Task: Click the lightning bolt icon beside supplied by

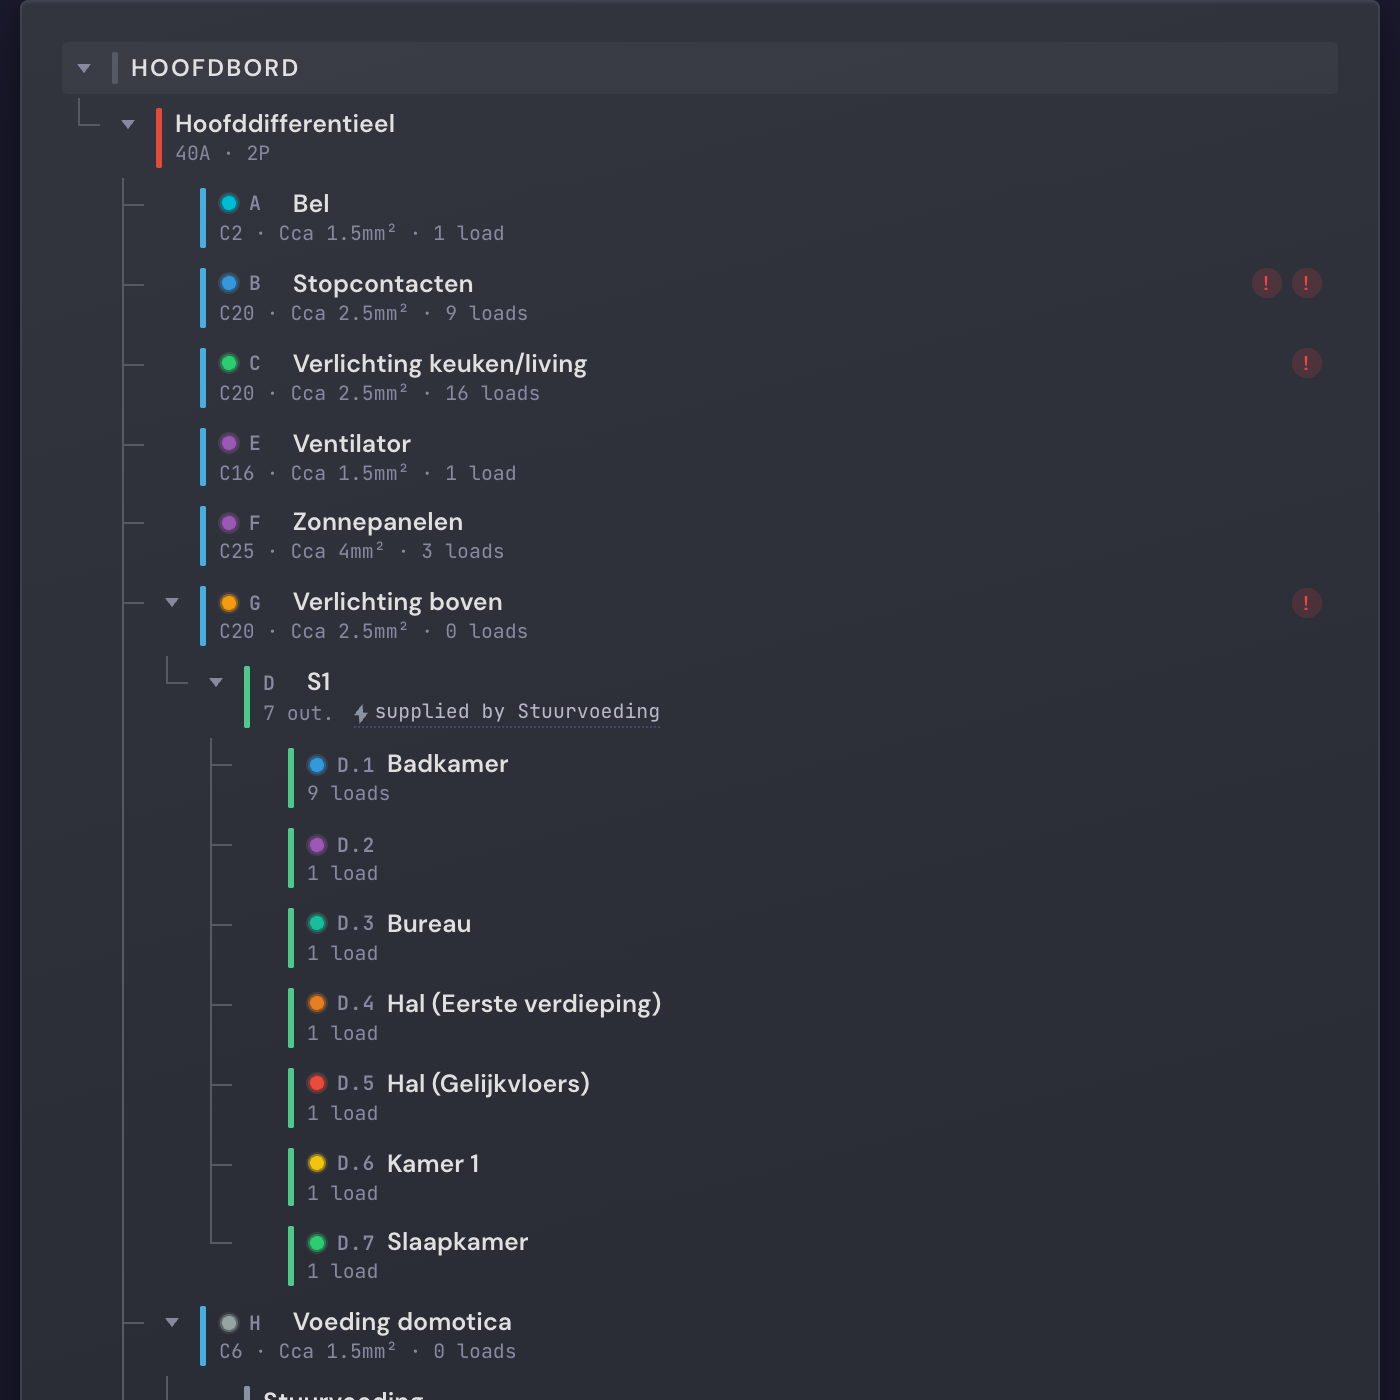Action: click(x=361, y=713)
